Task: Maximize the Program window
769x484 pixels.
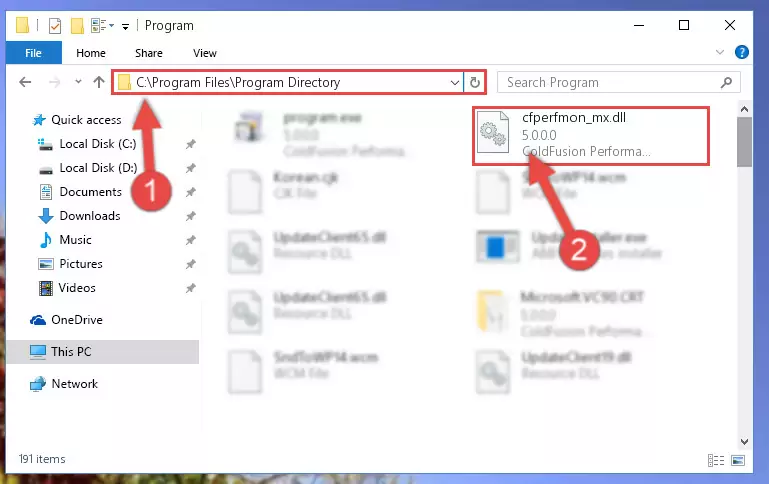Action: [684, 25]
